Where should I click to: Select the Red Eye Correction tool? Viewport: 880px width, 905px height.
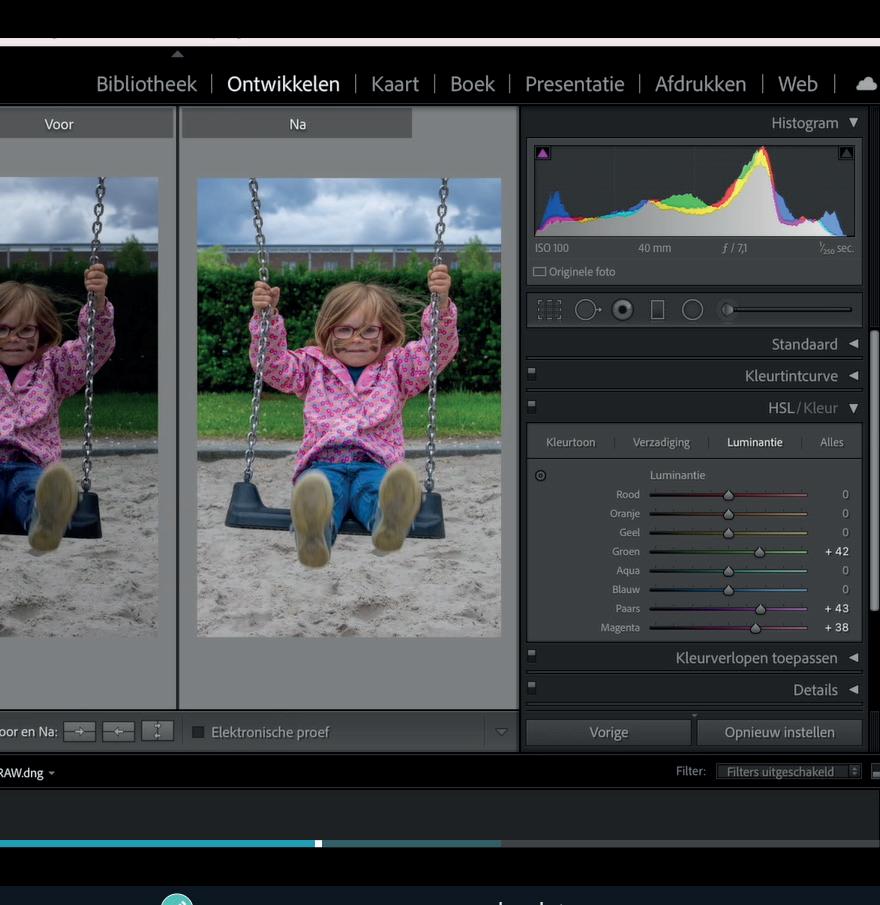pos(622,310)
